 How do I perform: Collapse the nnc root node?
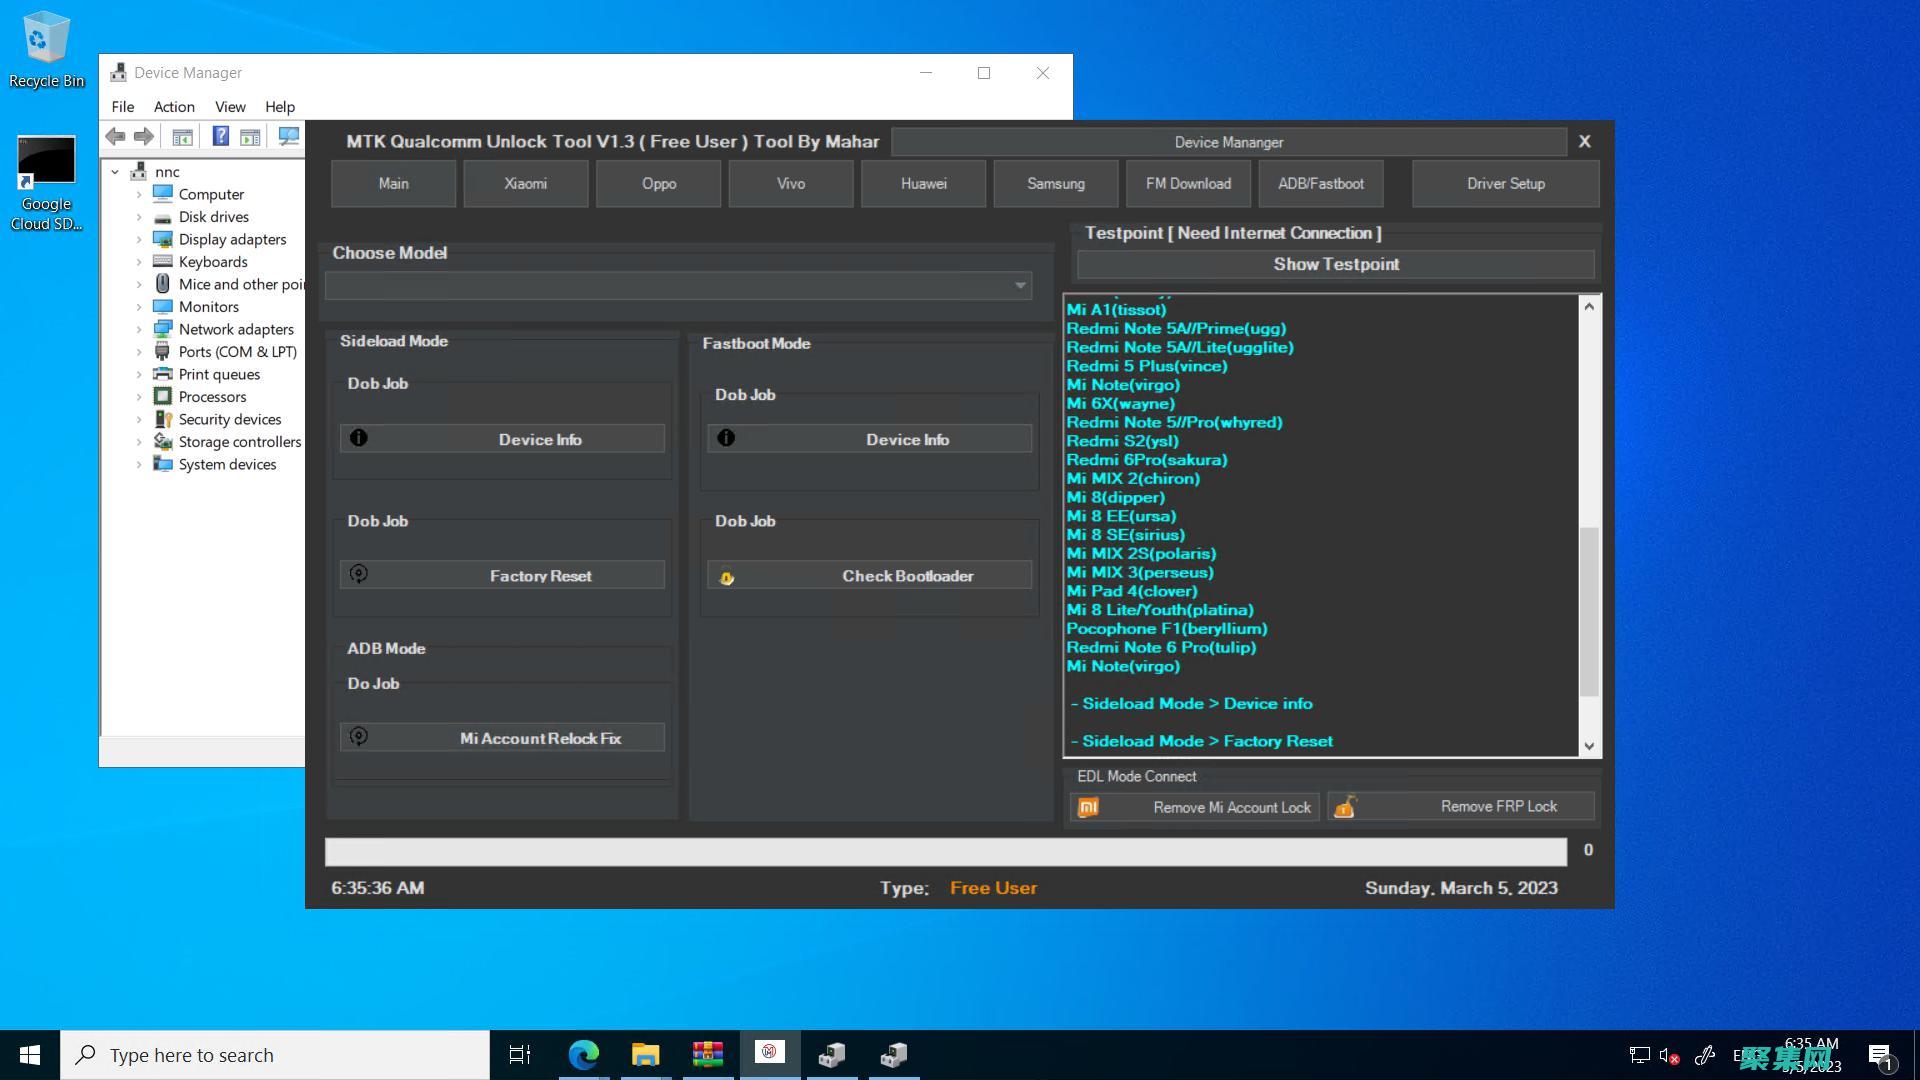click(x=115, y=172)
